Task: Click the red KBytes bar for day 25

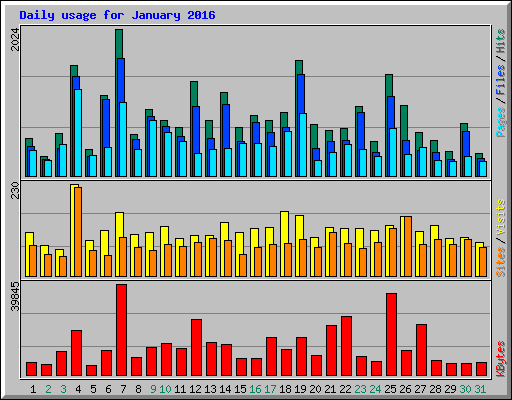Action: [392, 335]
